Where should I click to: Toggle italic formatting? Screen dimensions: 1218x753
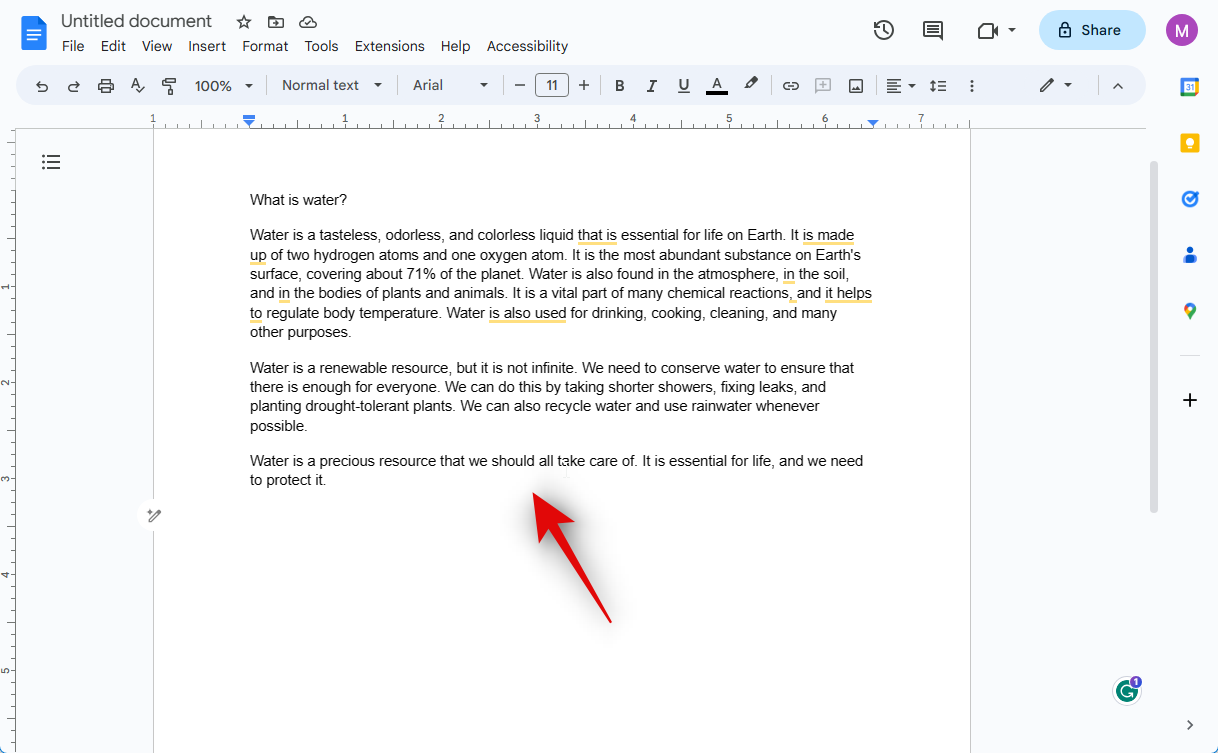[651, 86]
